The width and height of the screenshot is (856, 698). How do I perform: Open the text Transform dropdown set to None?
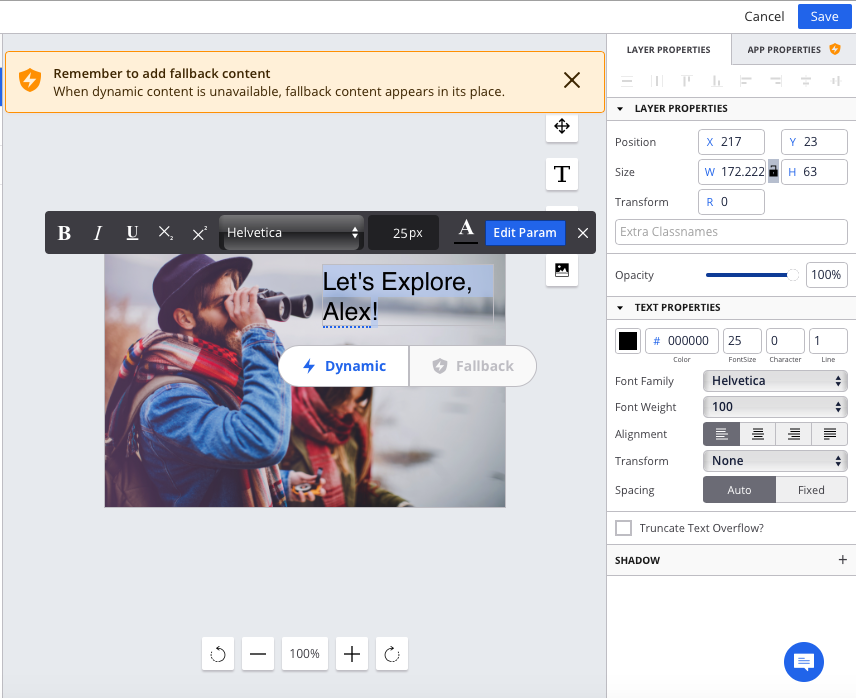click(775, 460)
